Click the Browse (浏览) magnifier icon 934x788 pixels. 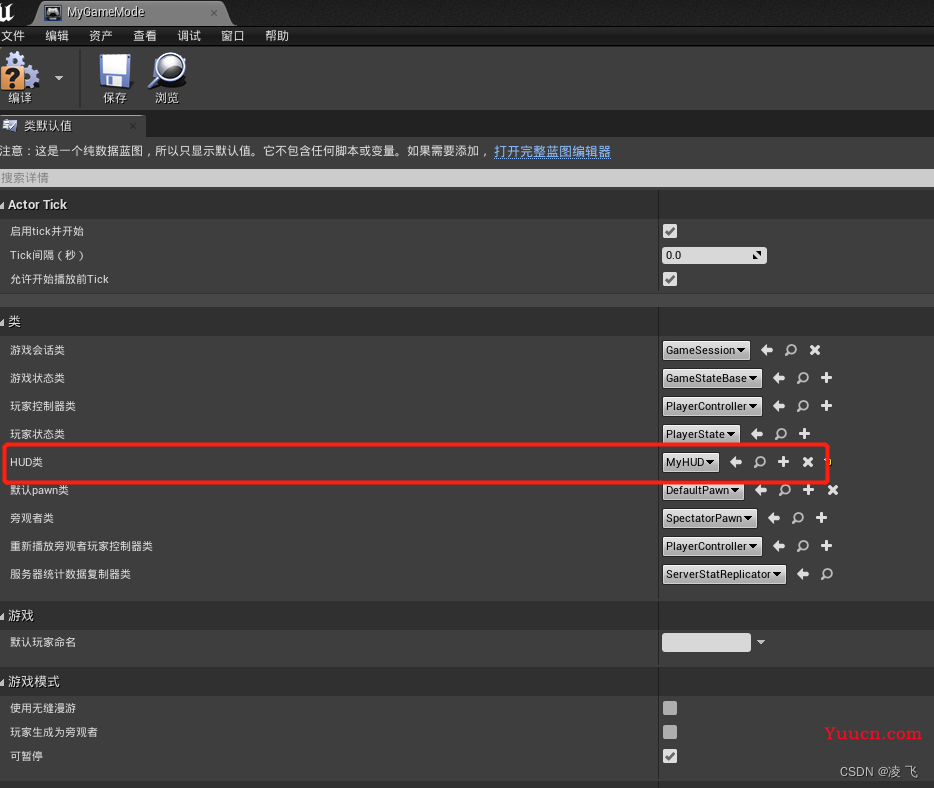tap(167, 77)
